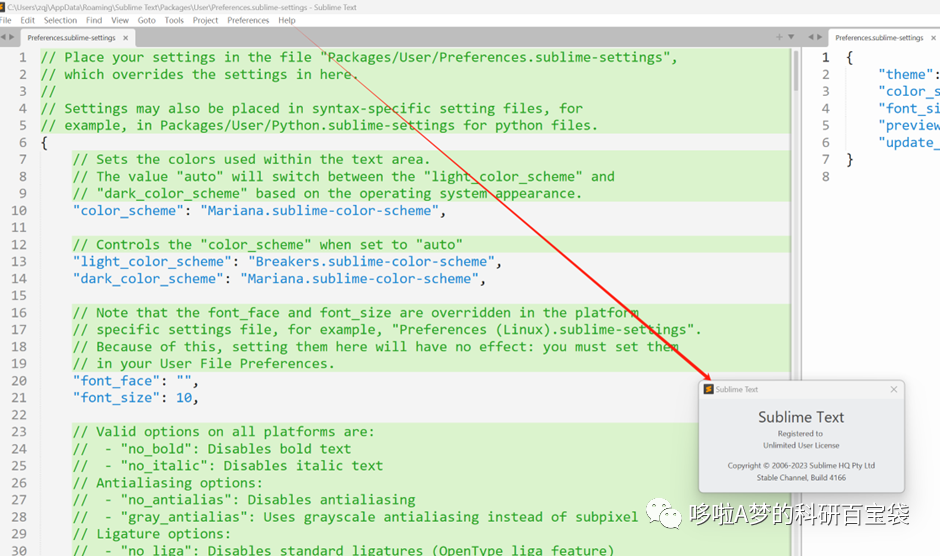Click "light_color_scheme" key on line 13
The image size is (940, 556).
click(x=152, y=262)
